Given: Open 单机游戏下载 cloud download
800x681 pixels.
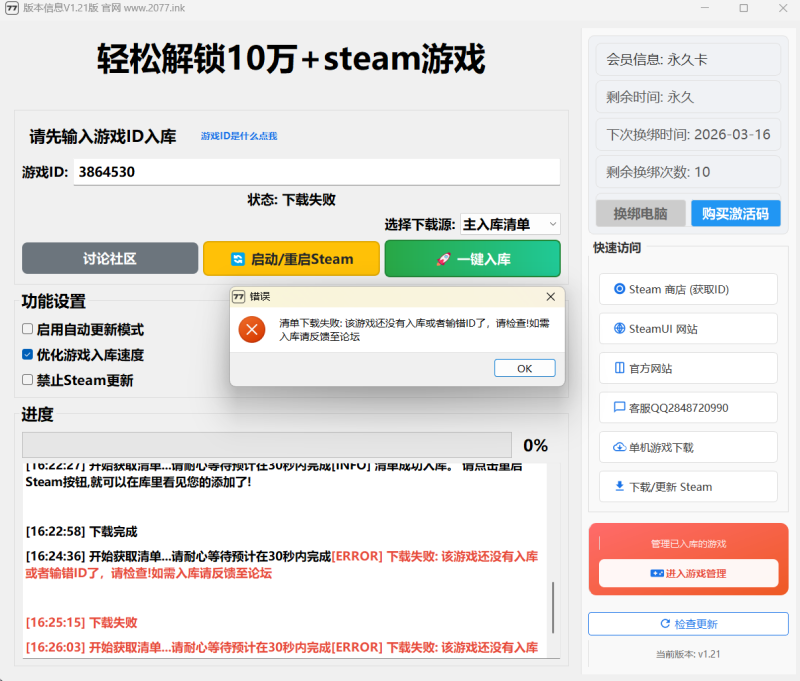Looking at the screenshot, I should [687, 447].
